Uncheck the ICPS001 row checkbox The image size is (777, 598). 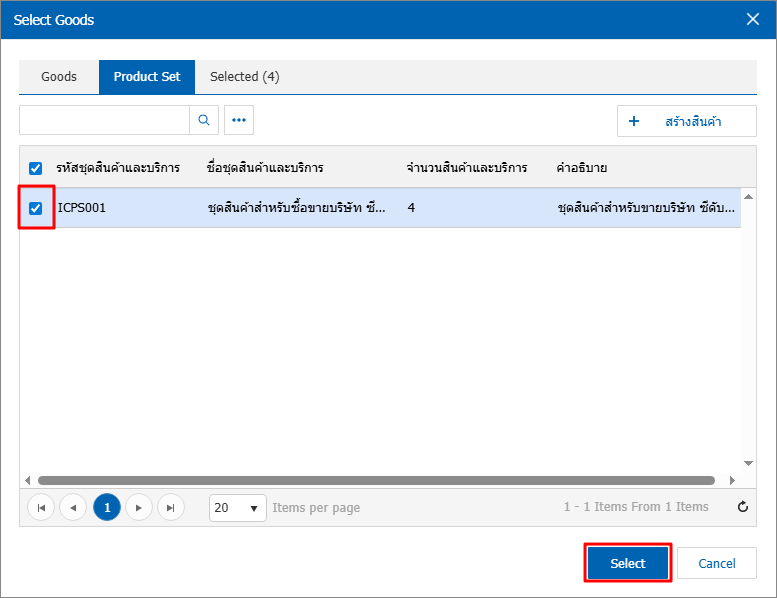(36, 208)
